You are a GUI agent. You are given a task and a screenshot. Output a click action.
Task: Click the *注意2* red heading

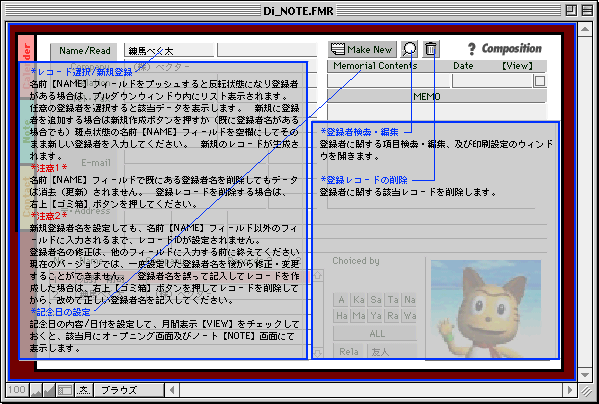49,216
